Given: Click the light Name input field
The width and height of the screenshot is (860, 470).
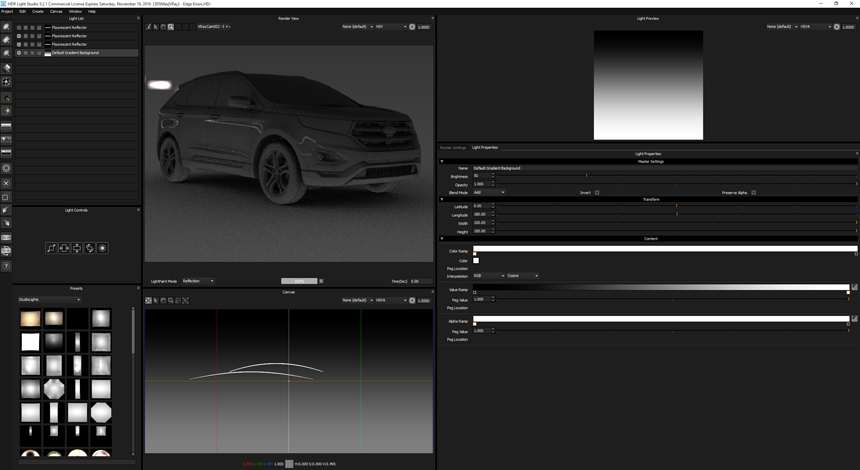Looking at the screenshot, I should (x=665, y=168).
